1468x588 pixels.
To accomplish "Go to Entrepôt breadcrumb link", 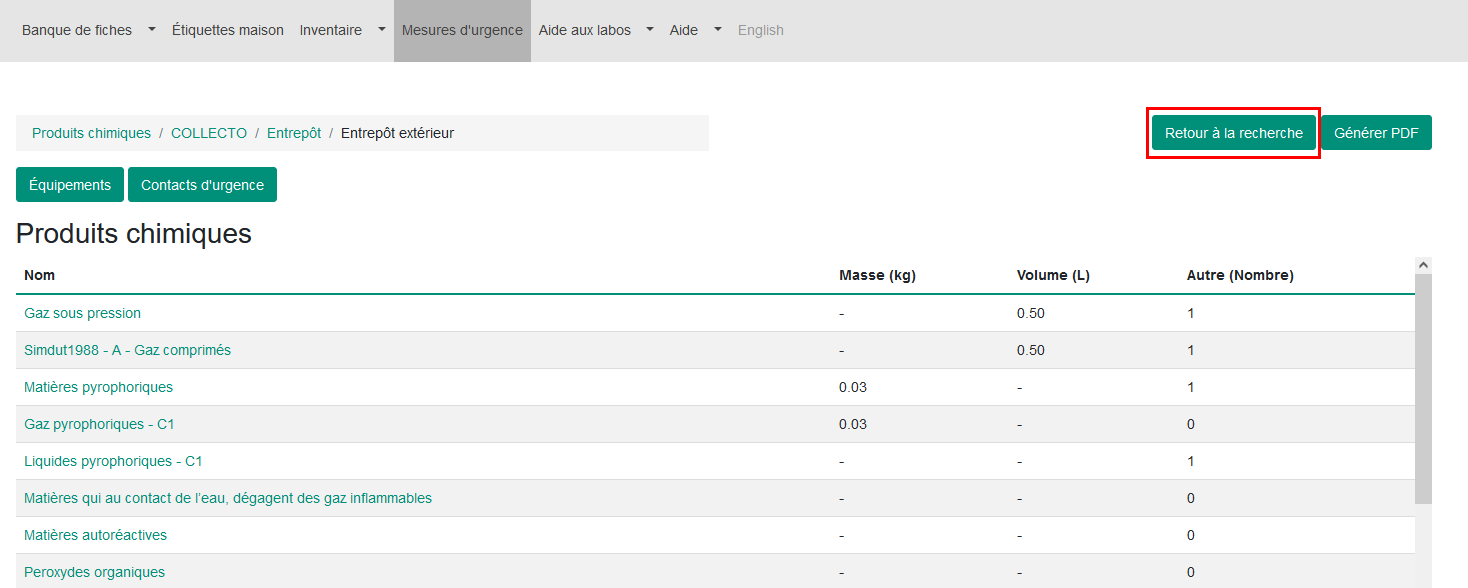I will [294, 133].
